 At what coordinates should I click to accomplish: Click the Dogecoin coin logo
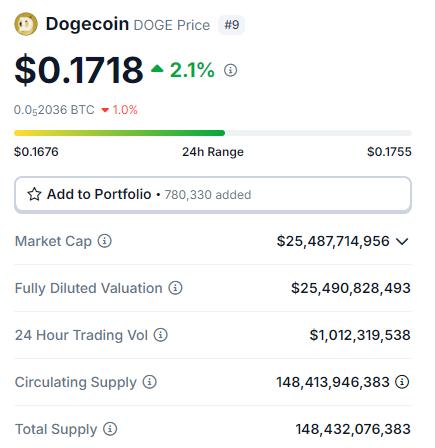click(26, 24)
